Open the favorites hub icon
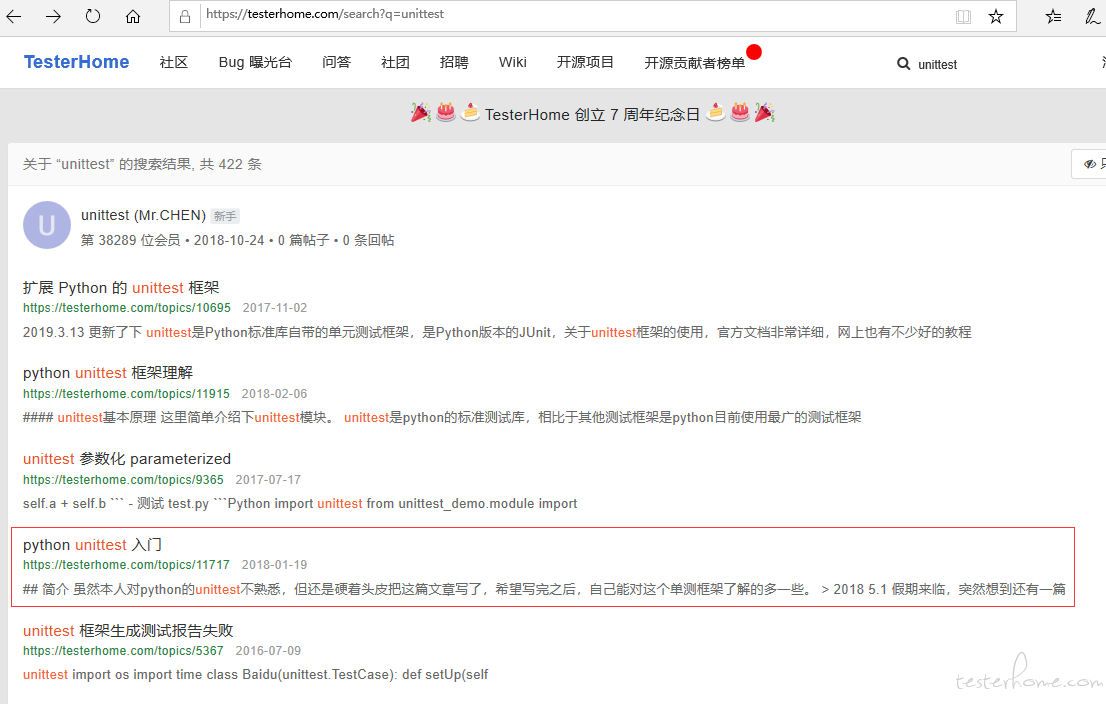Screen dimensions: 1106x704 click(1053, 17)
